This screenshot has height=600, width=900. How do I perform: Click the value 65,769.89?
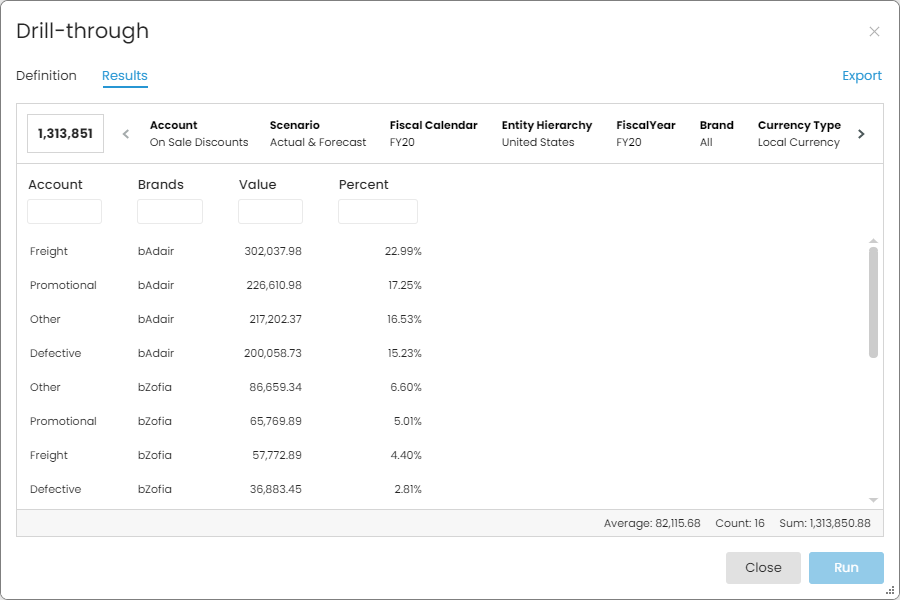coord(276,421)
